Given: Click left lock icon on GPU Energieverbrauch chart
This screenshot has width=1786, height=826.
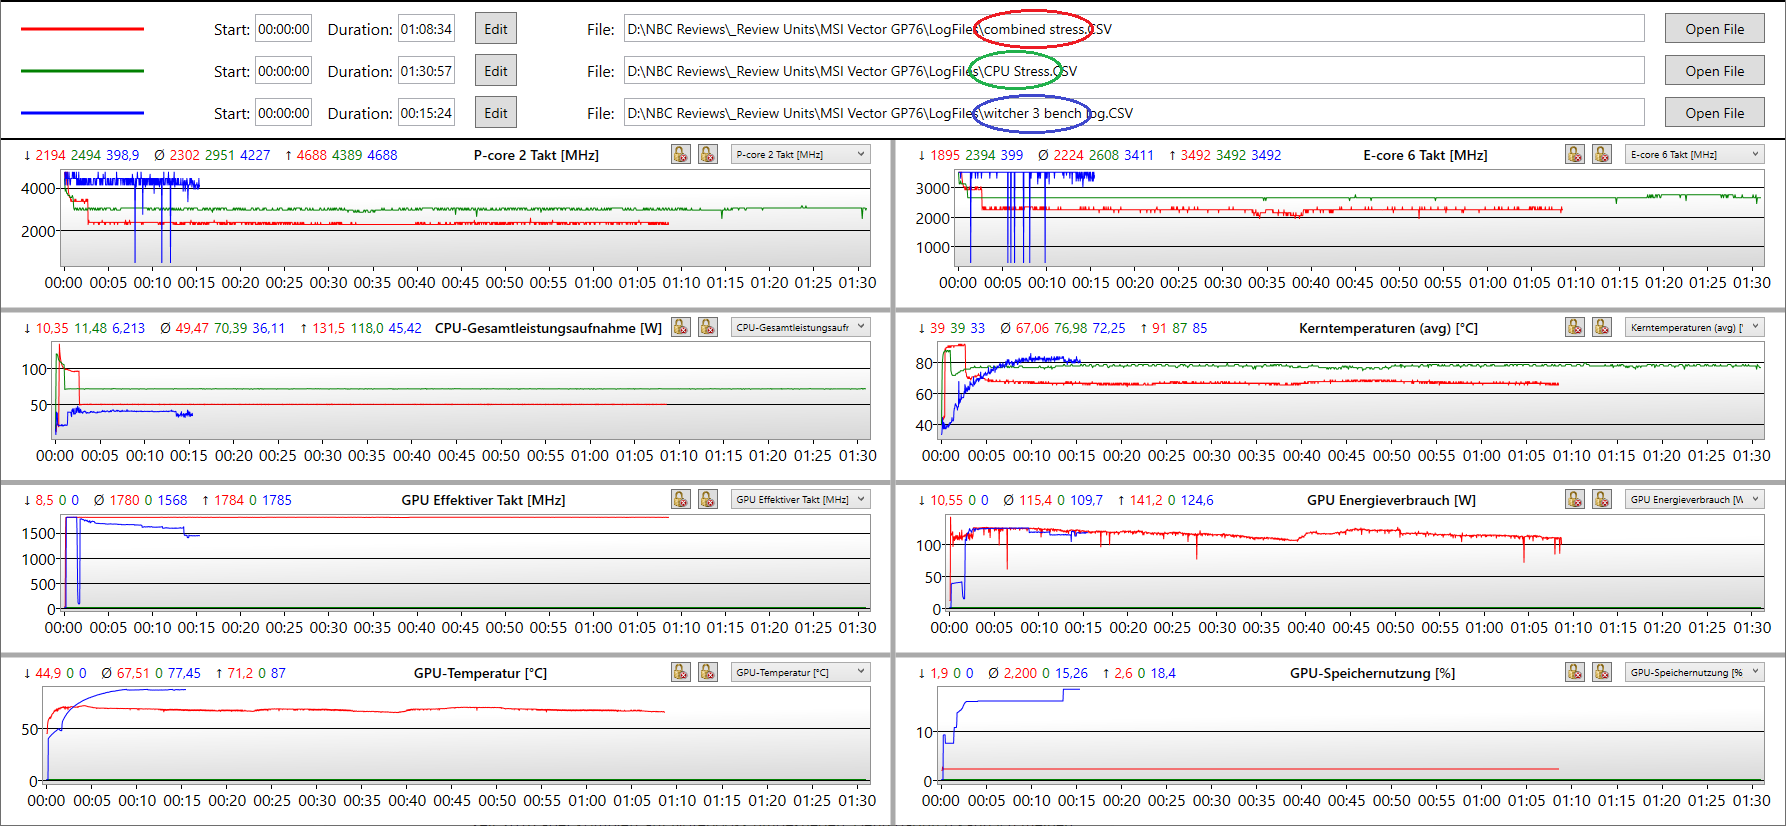Looking at the screenshot, I should click(x=1574, y=500).
